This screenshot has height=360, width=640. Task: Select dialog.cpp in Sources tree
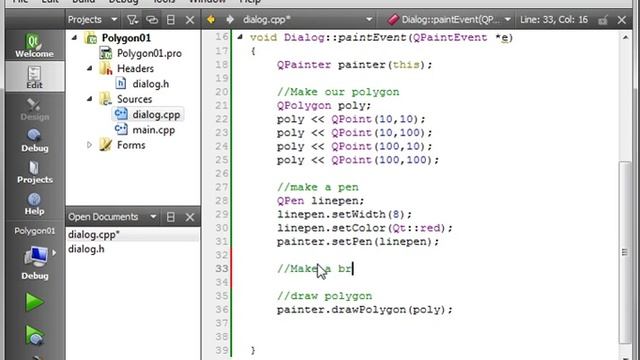click(x=156, y=114)
